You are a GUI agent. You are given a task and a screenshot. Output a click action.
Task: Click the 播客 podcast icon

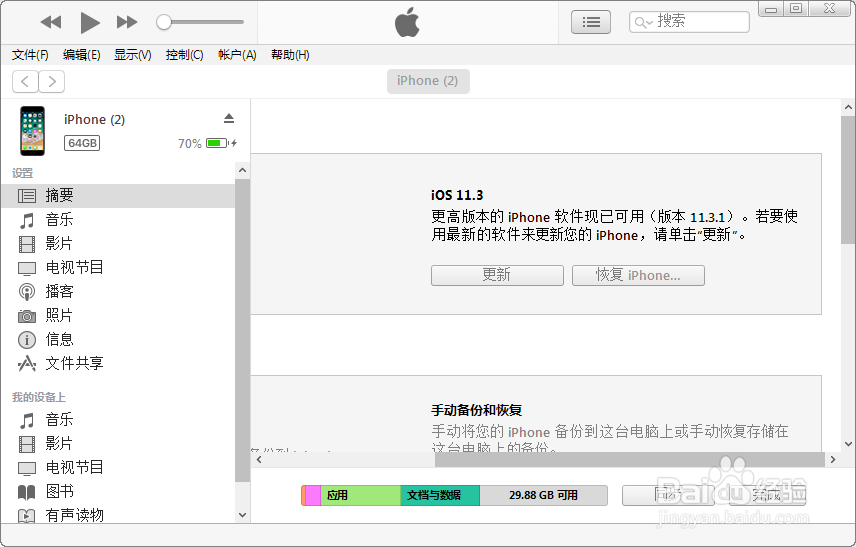[x=27, y=292]
